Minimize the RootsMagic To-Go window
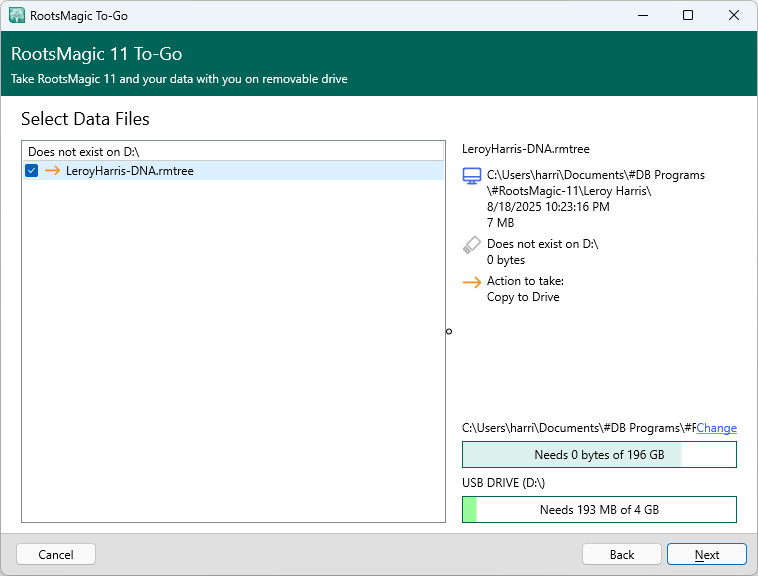 643,15
